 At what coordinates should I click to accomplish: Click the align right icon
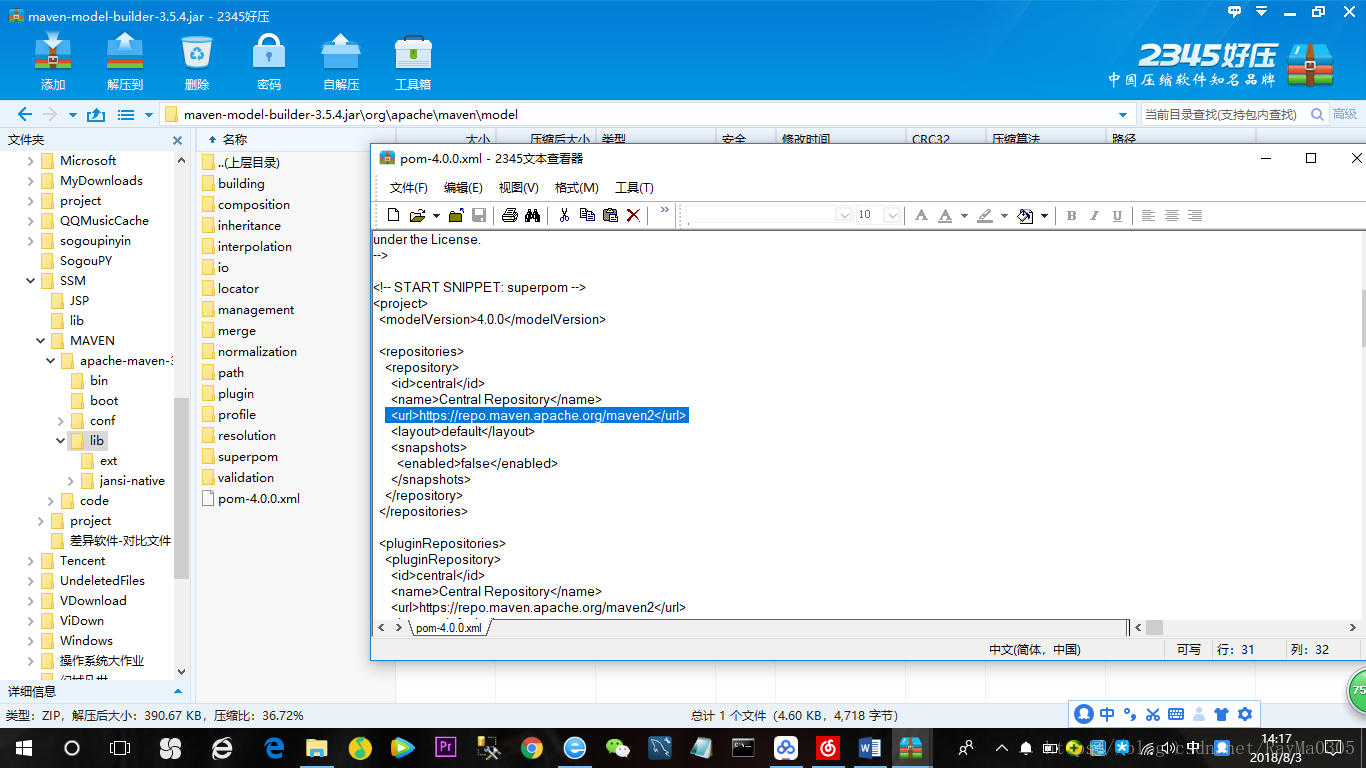pos(1194,215)
